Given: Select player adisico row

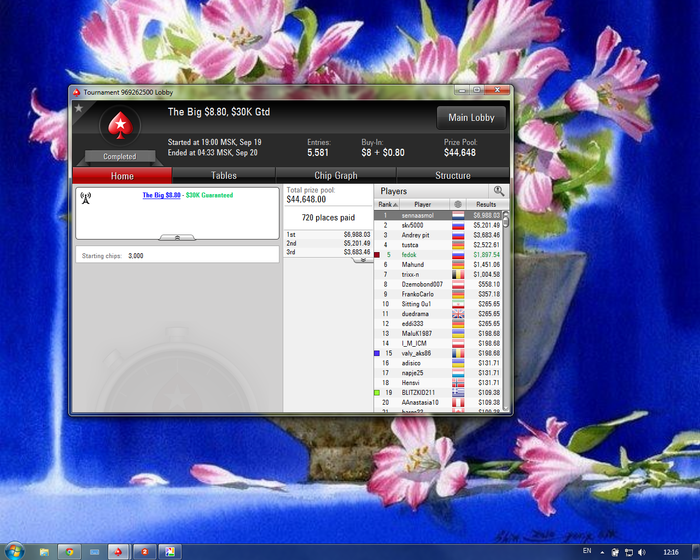Looking at the screenshot, I should 438,363.
